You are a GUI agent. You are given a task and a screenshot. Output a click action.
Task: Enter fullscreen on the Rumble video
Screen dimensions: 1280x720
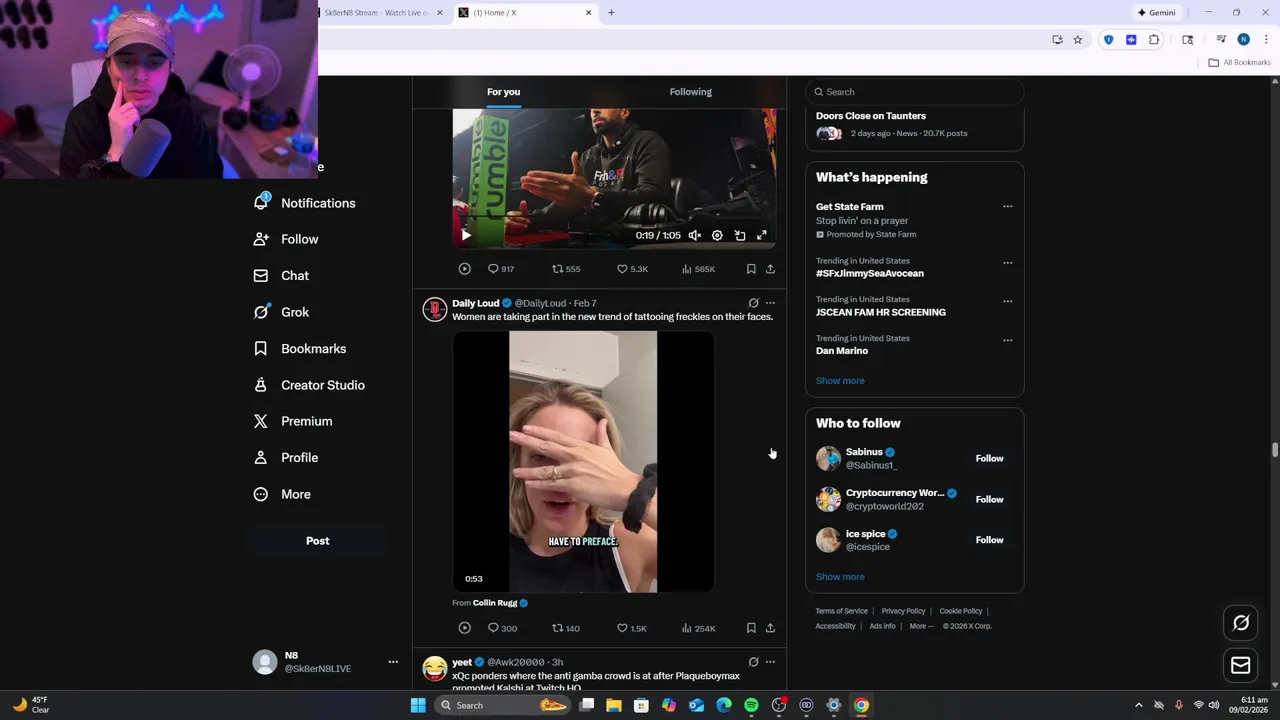762,235
